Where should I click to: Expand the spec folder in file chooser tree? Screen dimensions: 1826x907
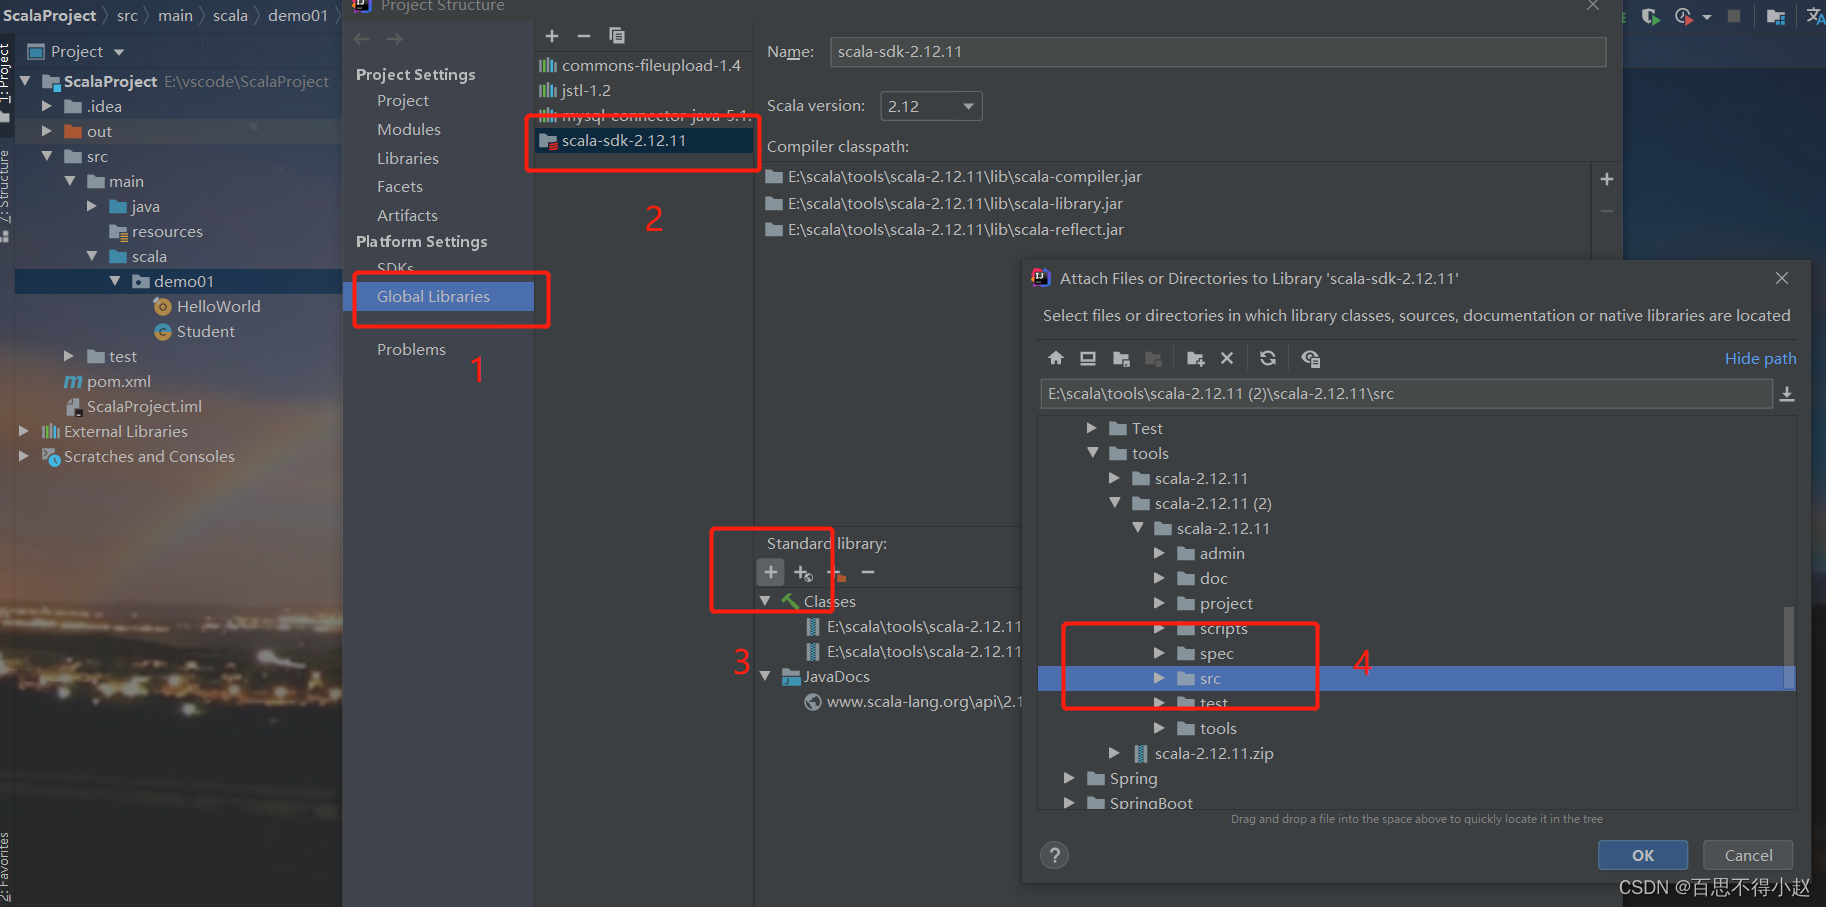(x=1159, y=653)
